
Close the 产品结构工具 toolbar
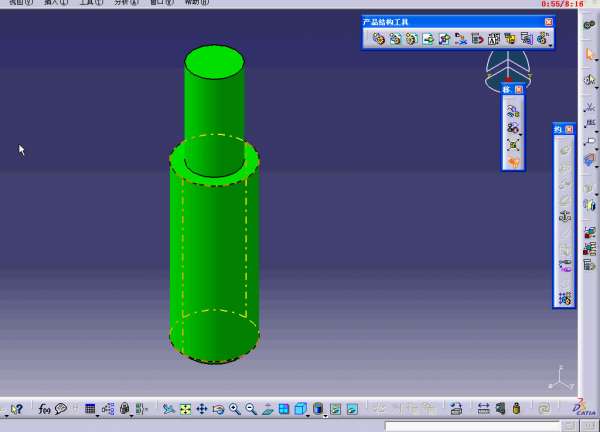click(548, 22)
